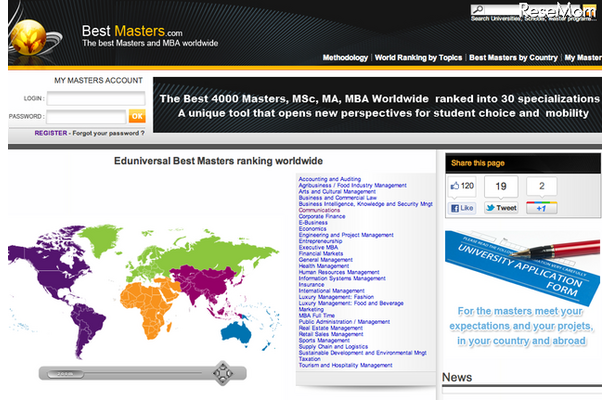
Task: Open the Insurance ranking link
Action: [311, 285]
